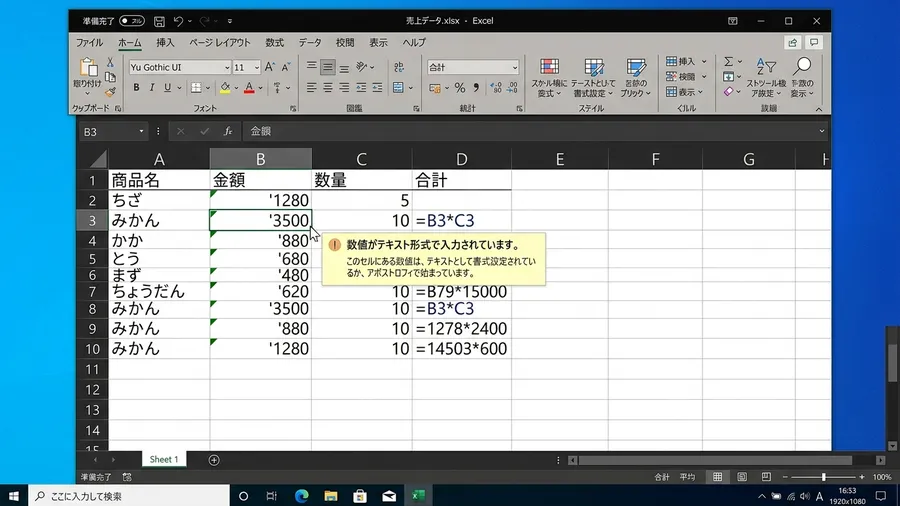Toggle Bold formatting
The image size is (900, 506).
click(136, 88)
